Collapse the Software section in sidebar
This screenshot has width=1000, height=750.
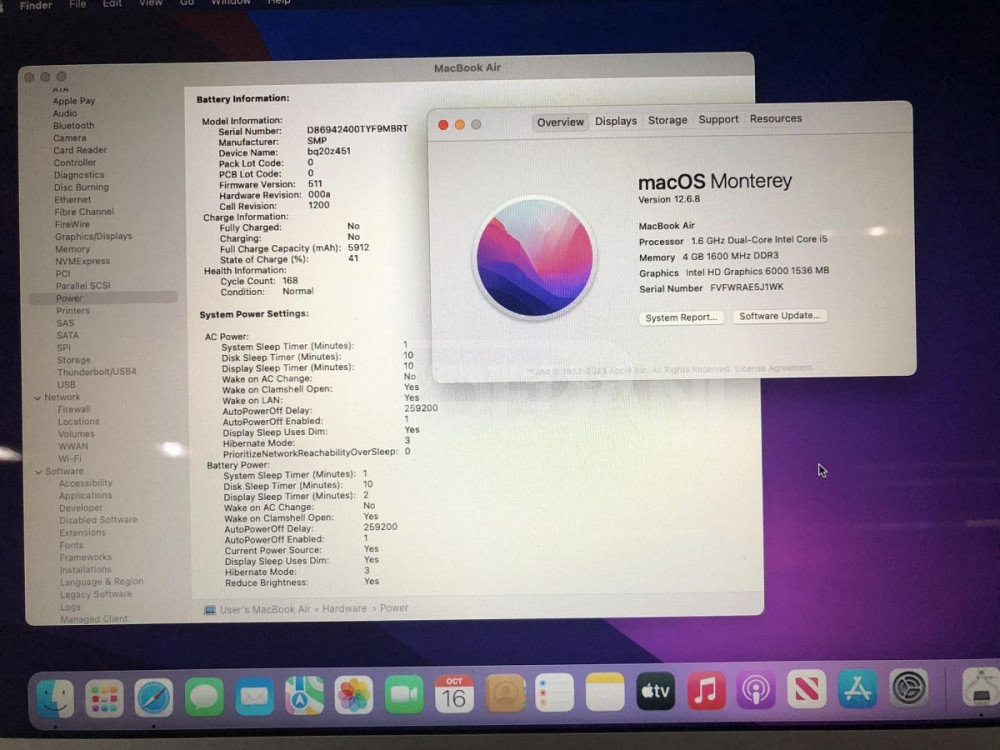(x=39, y=471)
